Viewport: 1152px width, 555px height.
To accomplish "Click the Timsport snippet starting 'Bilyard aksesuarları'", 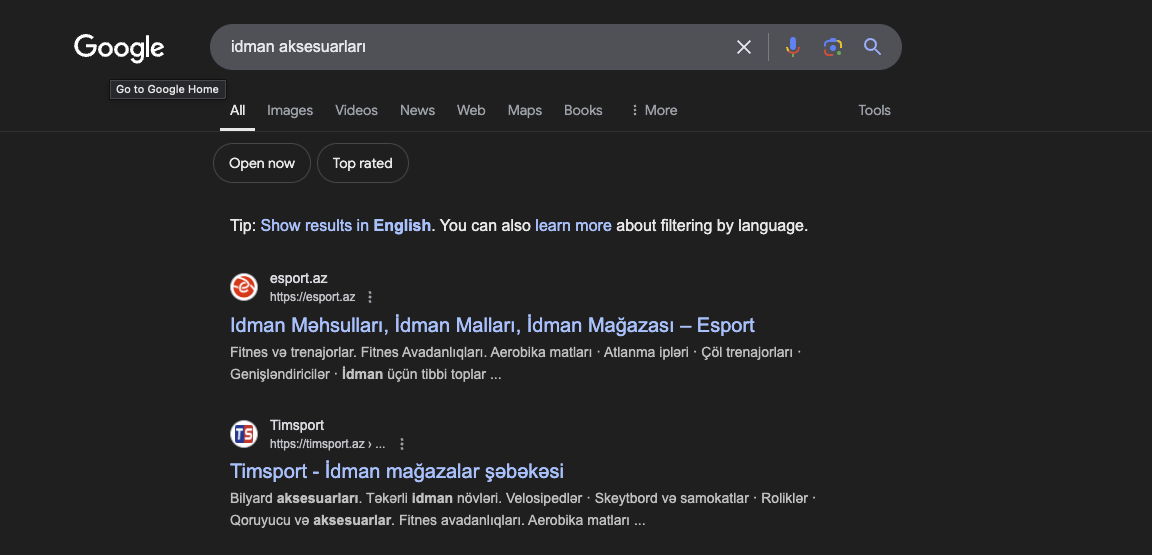I will click(523, 509).
